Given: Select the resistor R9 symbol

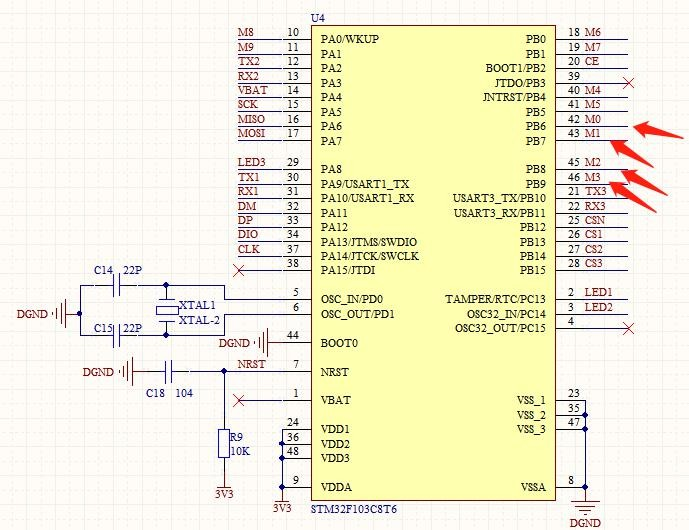Looking at the screenshot, I should pyautogui.click(x=224, y=443).
